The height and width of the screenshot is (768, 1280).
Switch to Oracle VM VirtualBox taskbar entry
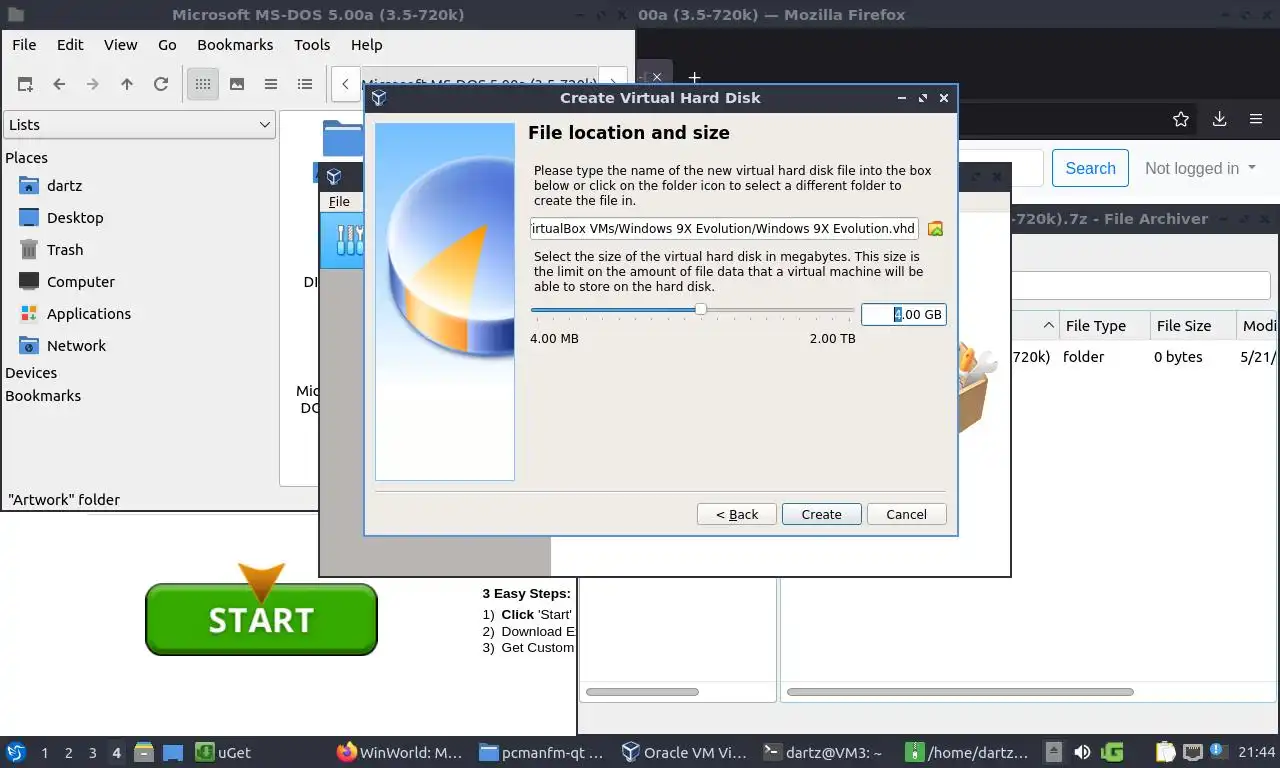coord(684,752)
